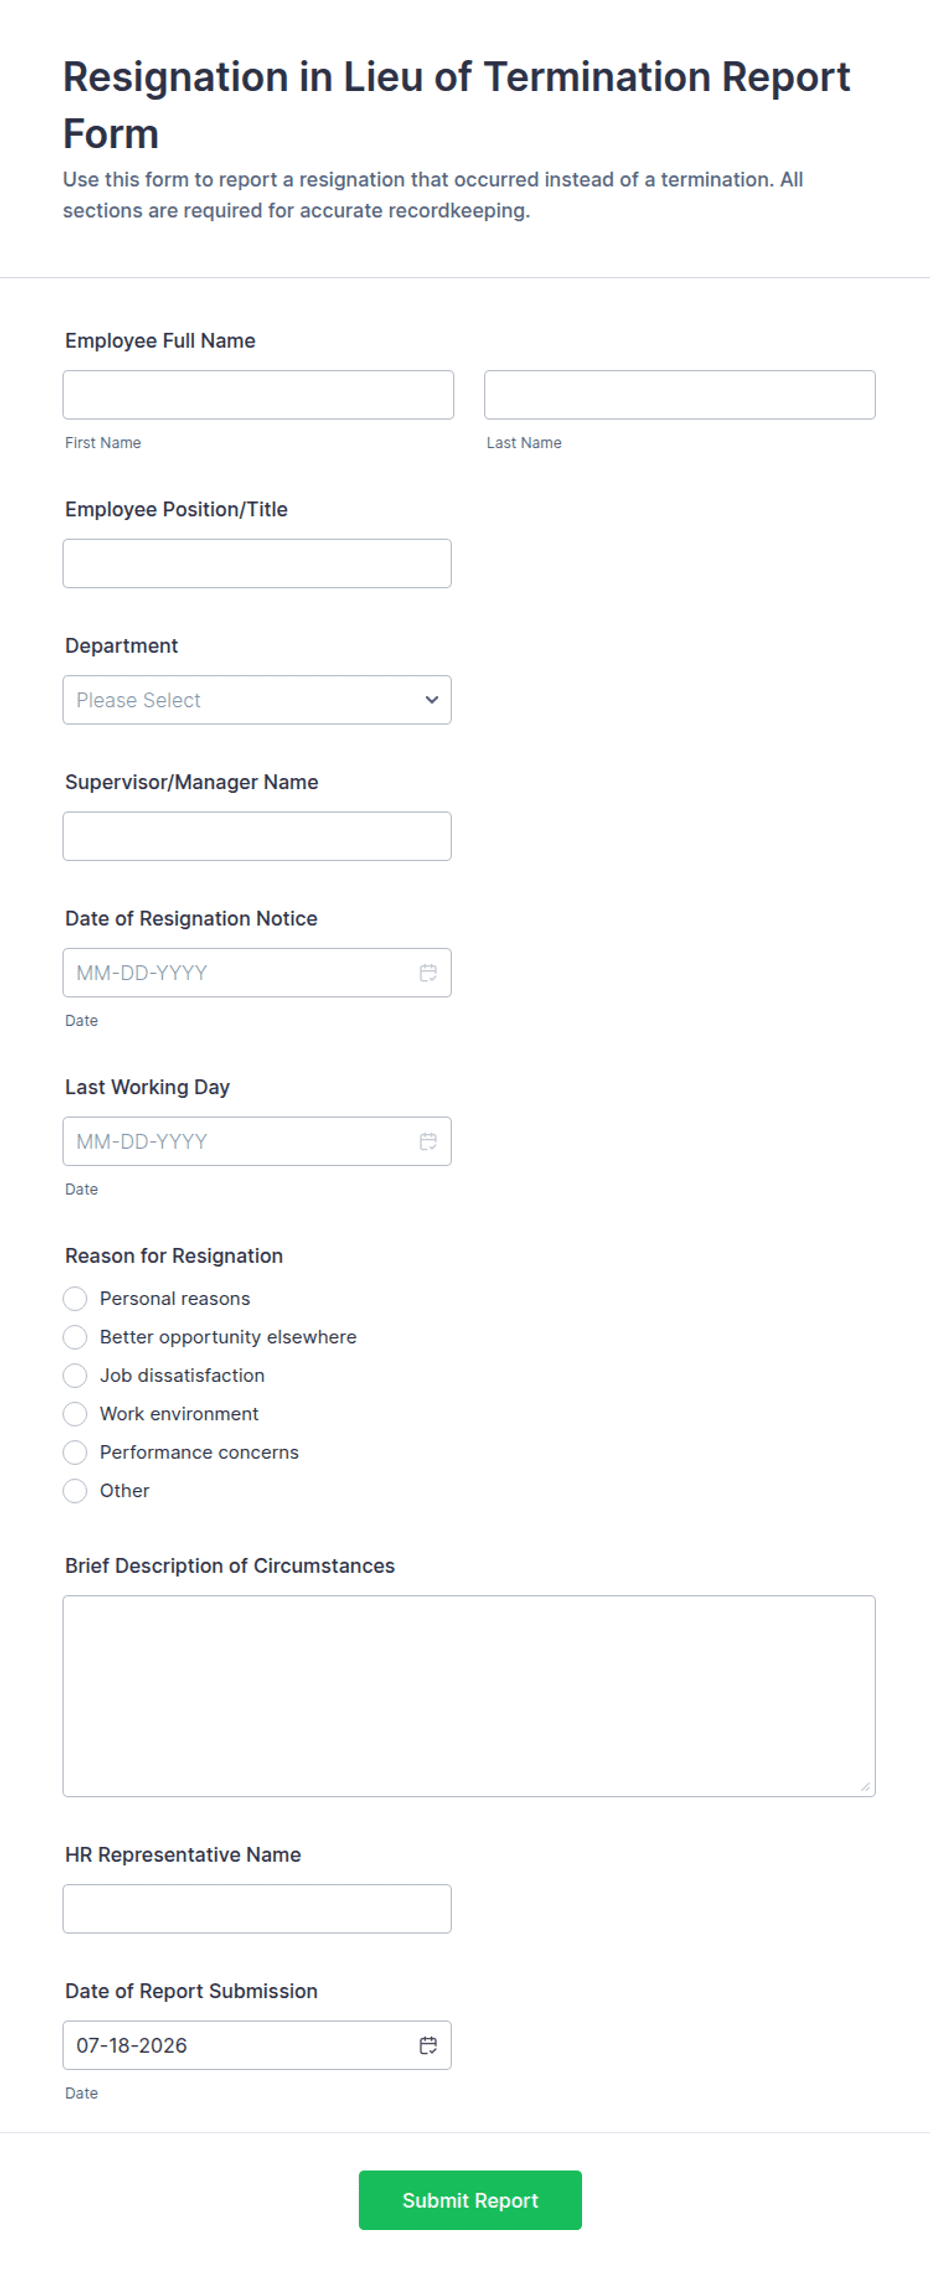Click the Supervisor/Manager Name text box
This screenshot has height=2279, width=930.
pos(257,836)
